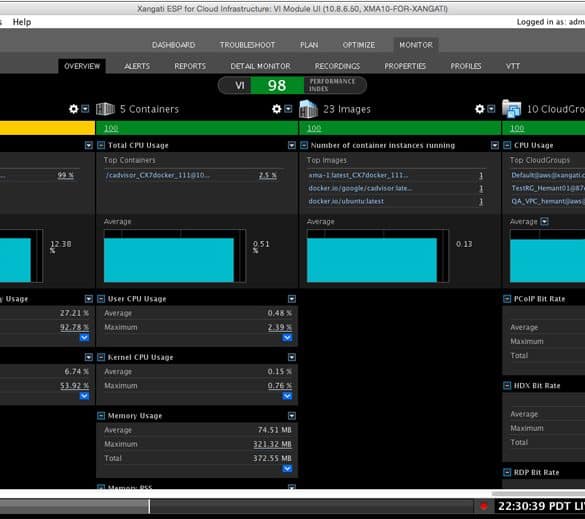Screen dimensions: 585x519
Task: Switch to the TROUBLESHOOT tab
Action: pos(247,45)
